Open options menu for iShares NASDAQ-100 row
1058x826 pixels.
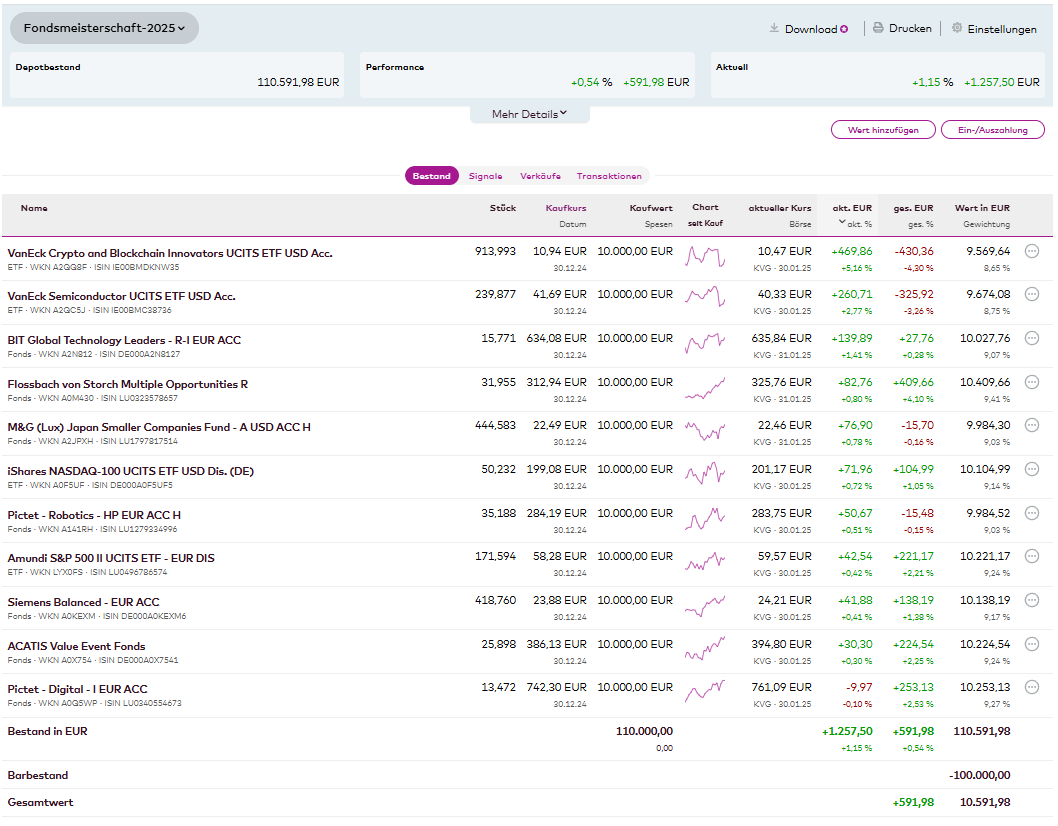1032,469
